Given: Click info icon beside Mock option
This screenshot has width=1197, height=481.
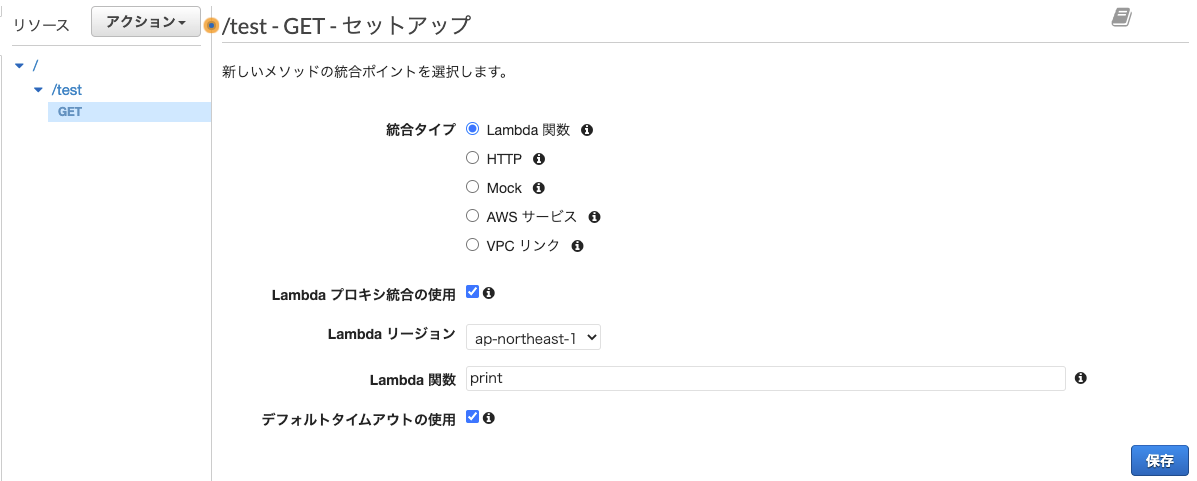Looking at the screenshot, I should (x=539, y=188).
